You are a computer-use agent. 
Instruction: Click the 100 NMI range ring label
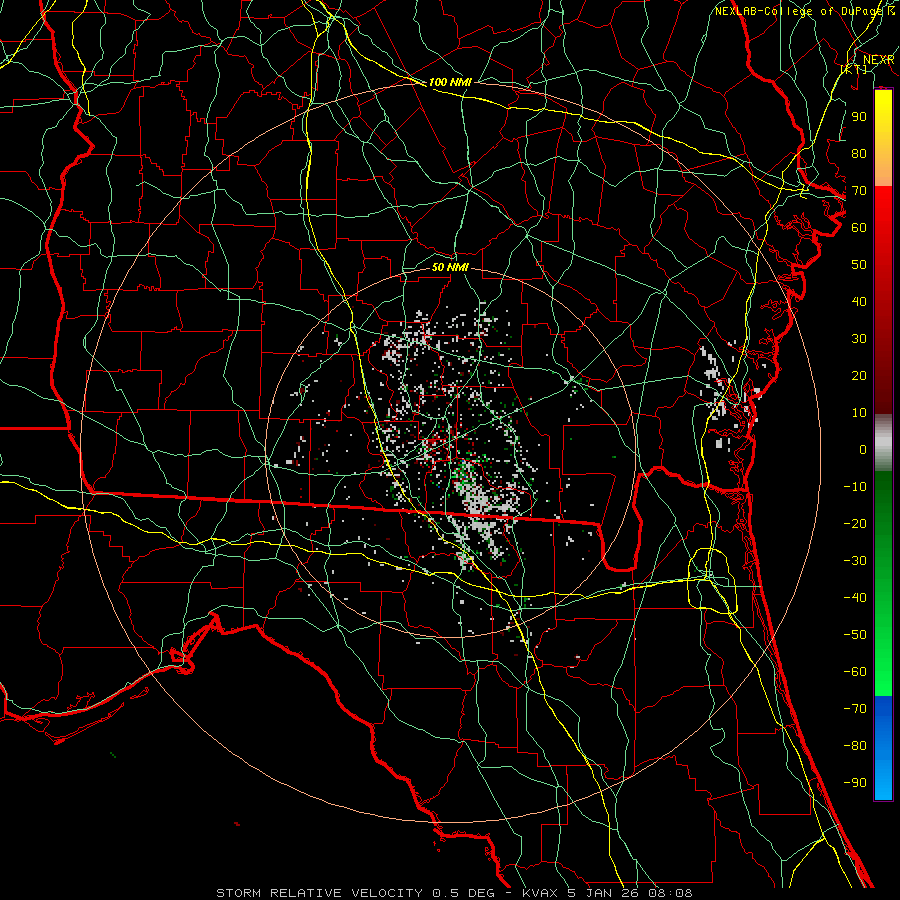(450, 82)
